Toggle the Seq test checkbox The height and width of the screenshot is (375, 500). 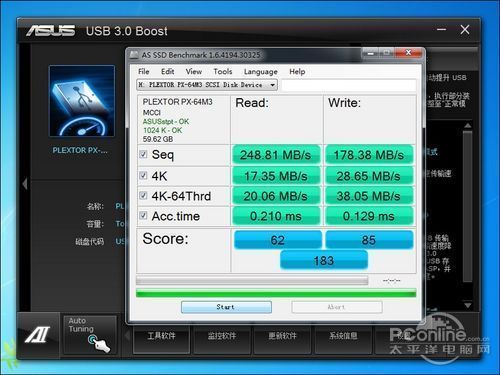pos(143,154)
